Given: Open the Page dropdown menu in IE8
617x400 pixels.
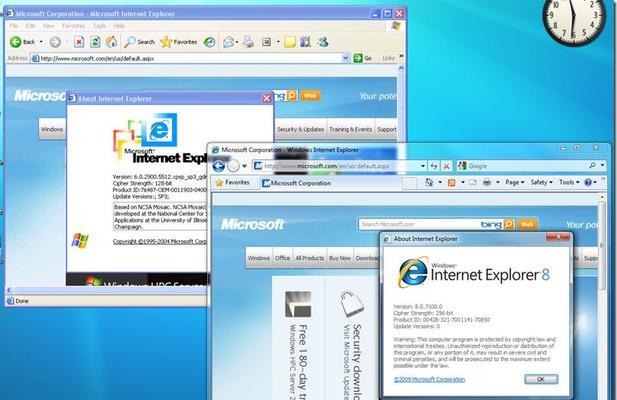Looking at the screenshot, I should (515, 182).
